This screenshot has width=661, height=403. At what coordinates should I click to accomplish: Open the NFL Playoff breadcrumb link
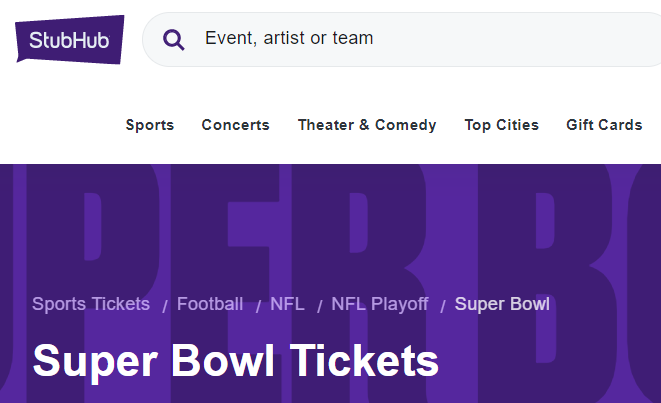point(380,304)
